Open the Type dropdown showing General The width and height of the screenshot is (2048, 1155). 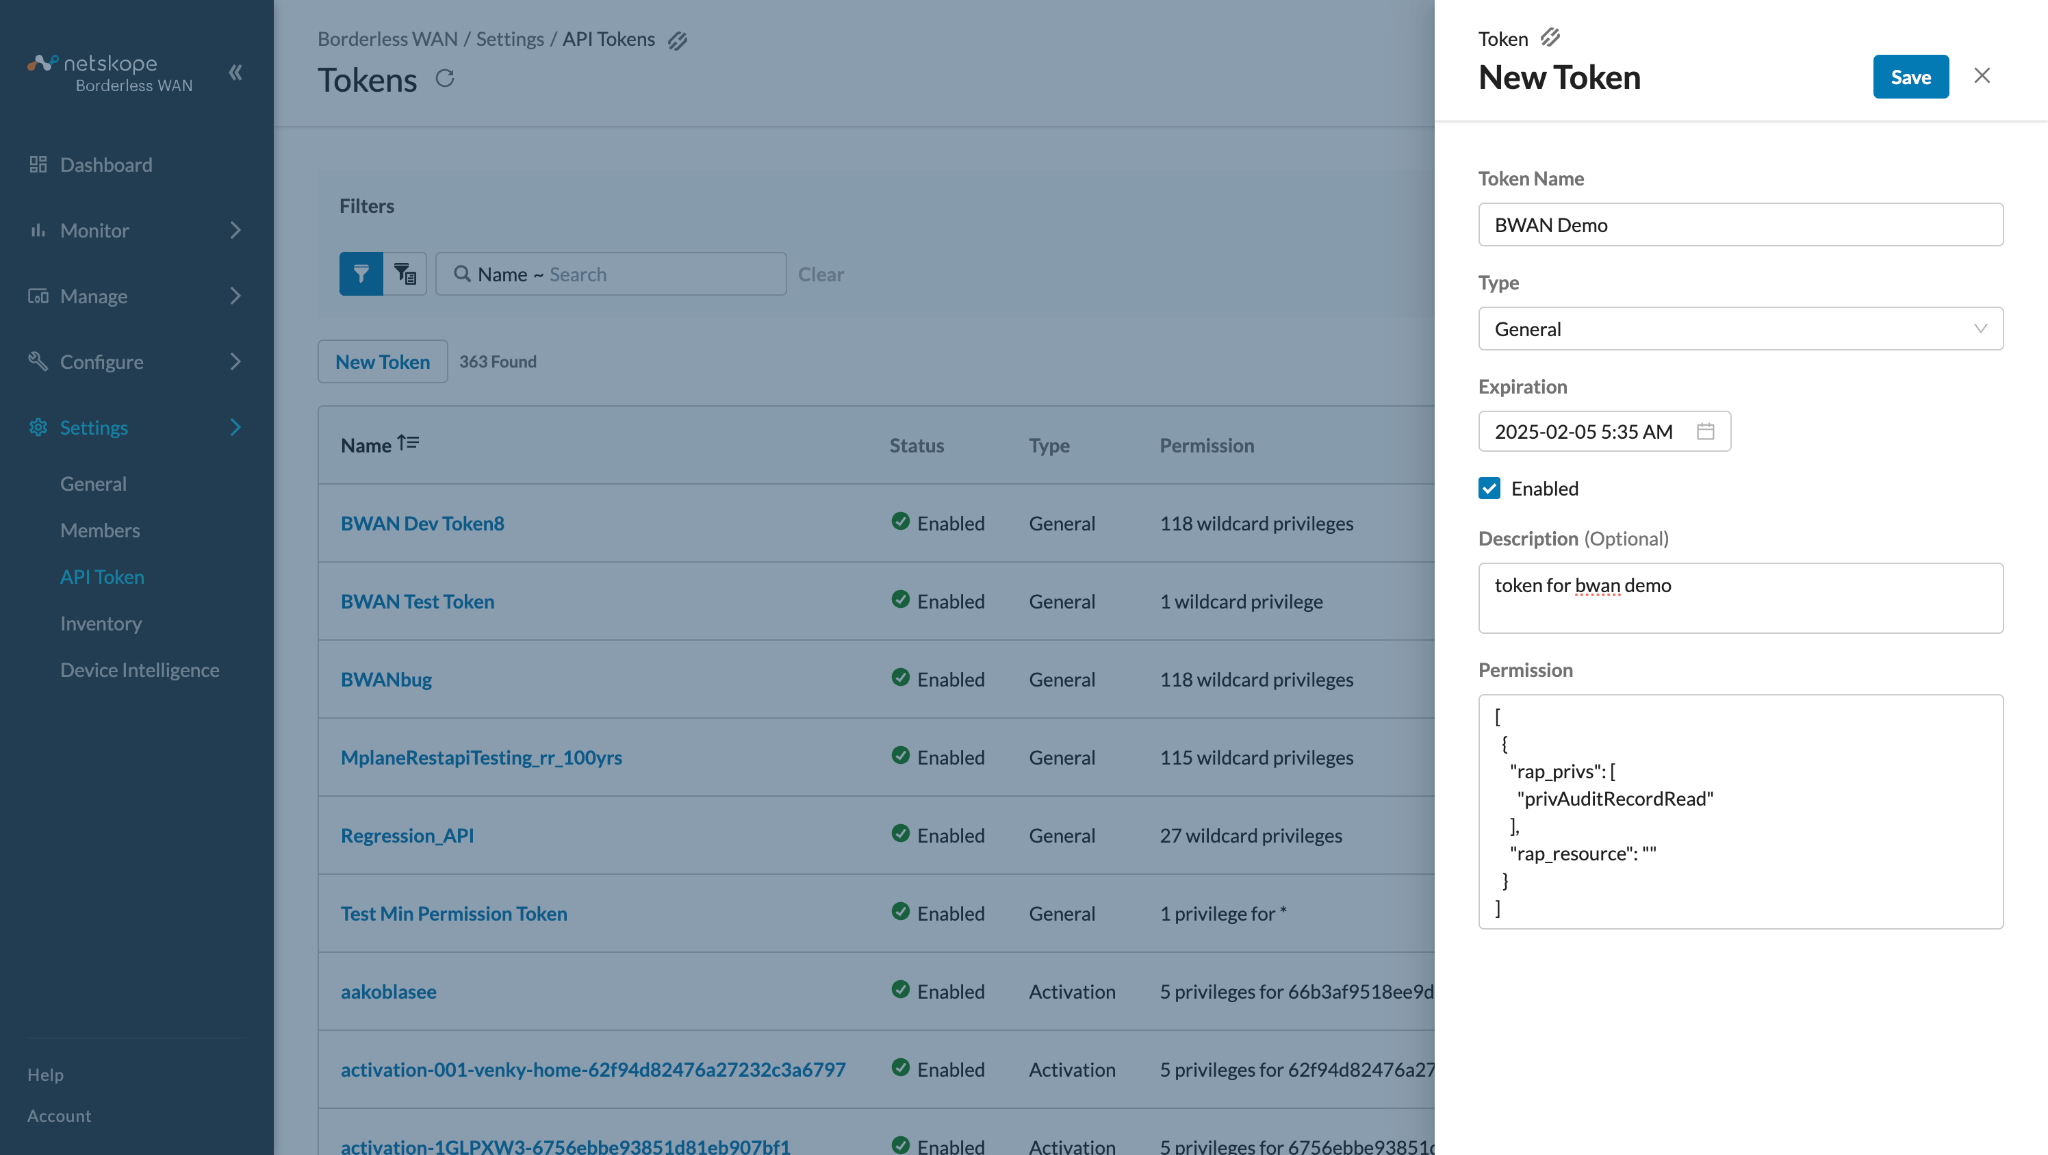coord(1740,329)
